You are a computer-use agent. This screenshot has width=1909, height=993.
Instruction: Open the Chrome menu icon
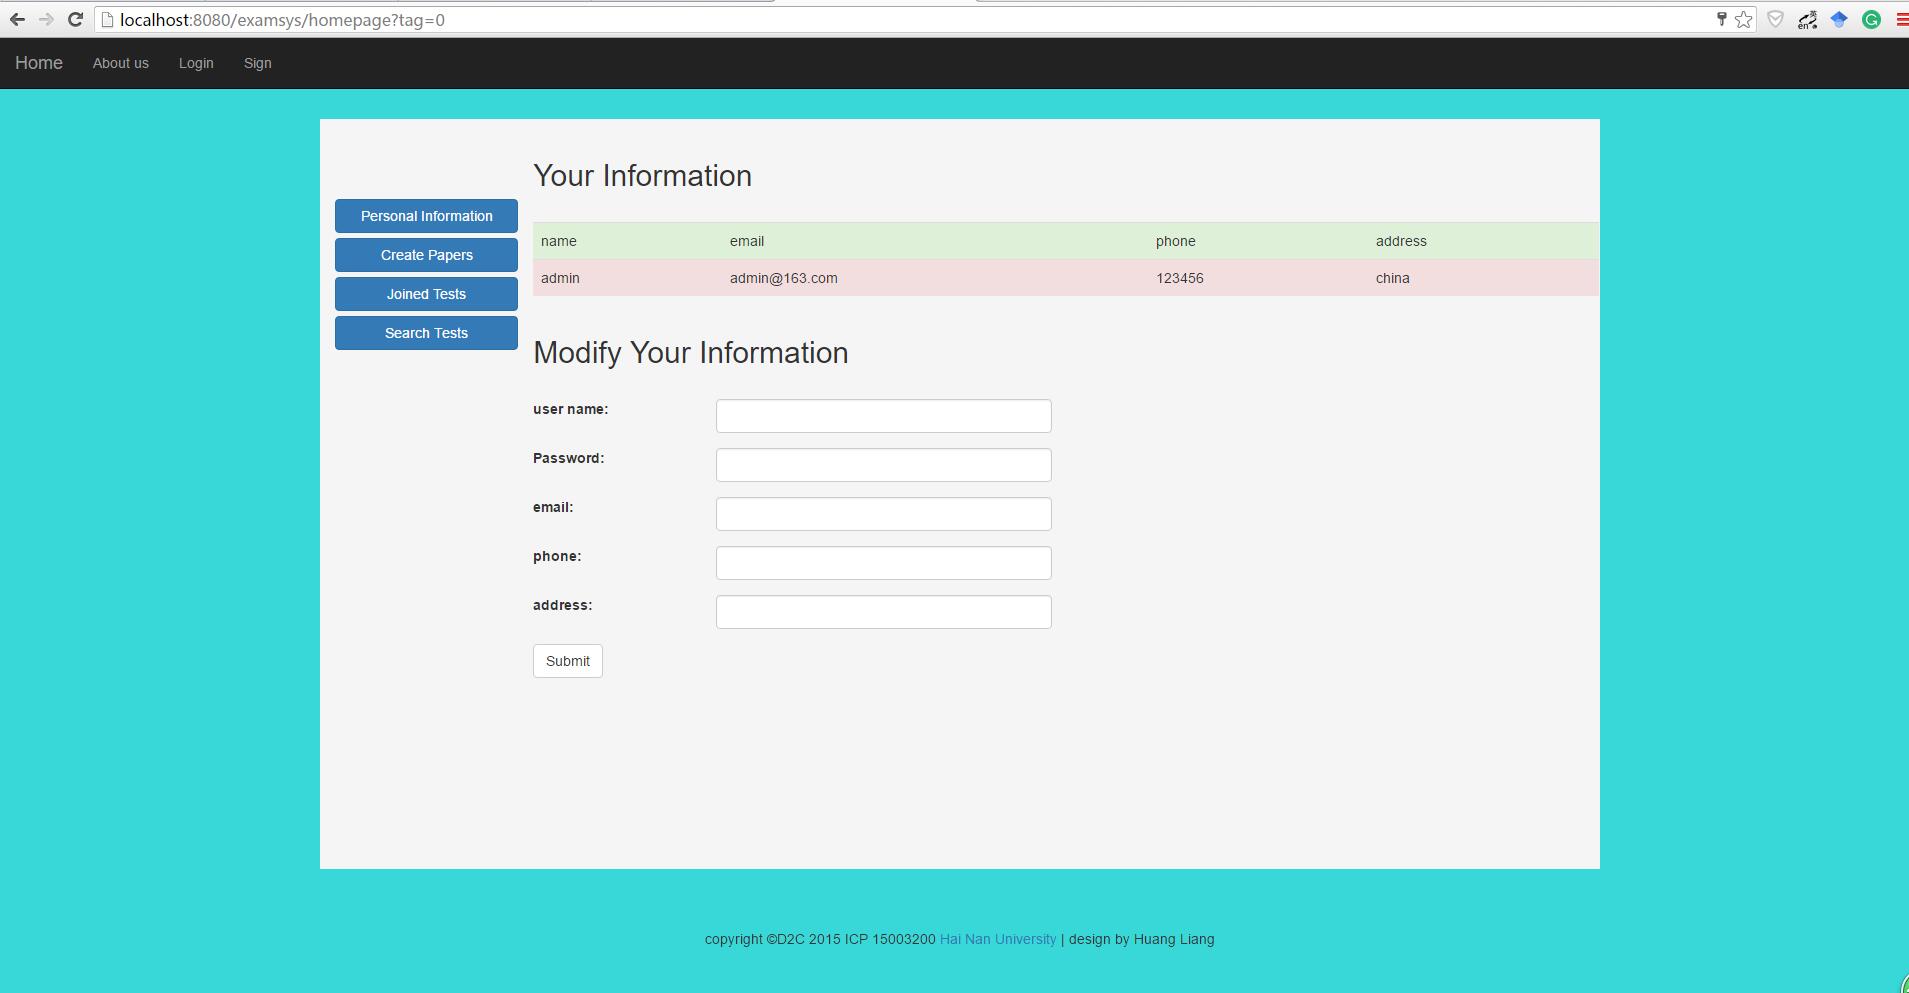(1901, 20)
